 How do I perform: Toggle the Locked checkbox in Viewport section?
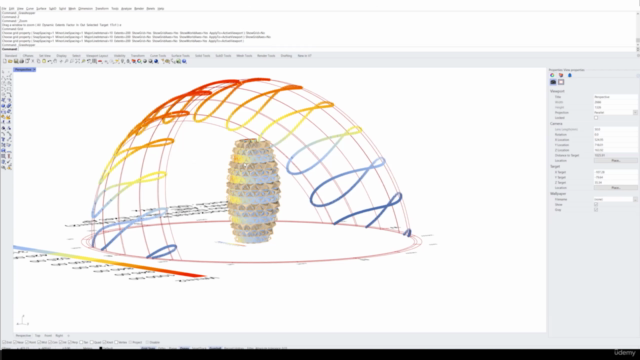coord(596,118)
